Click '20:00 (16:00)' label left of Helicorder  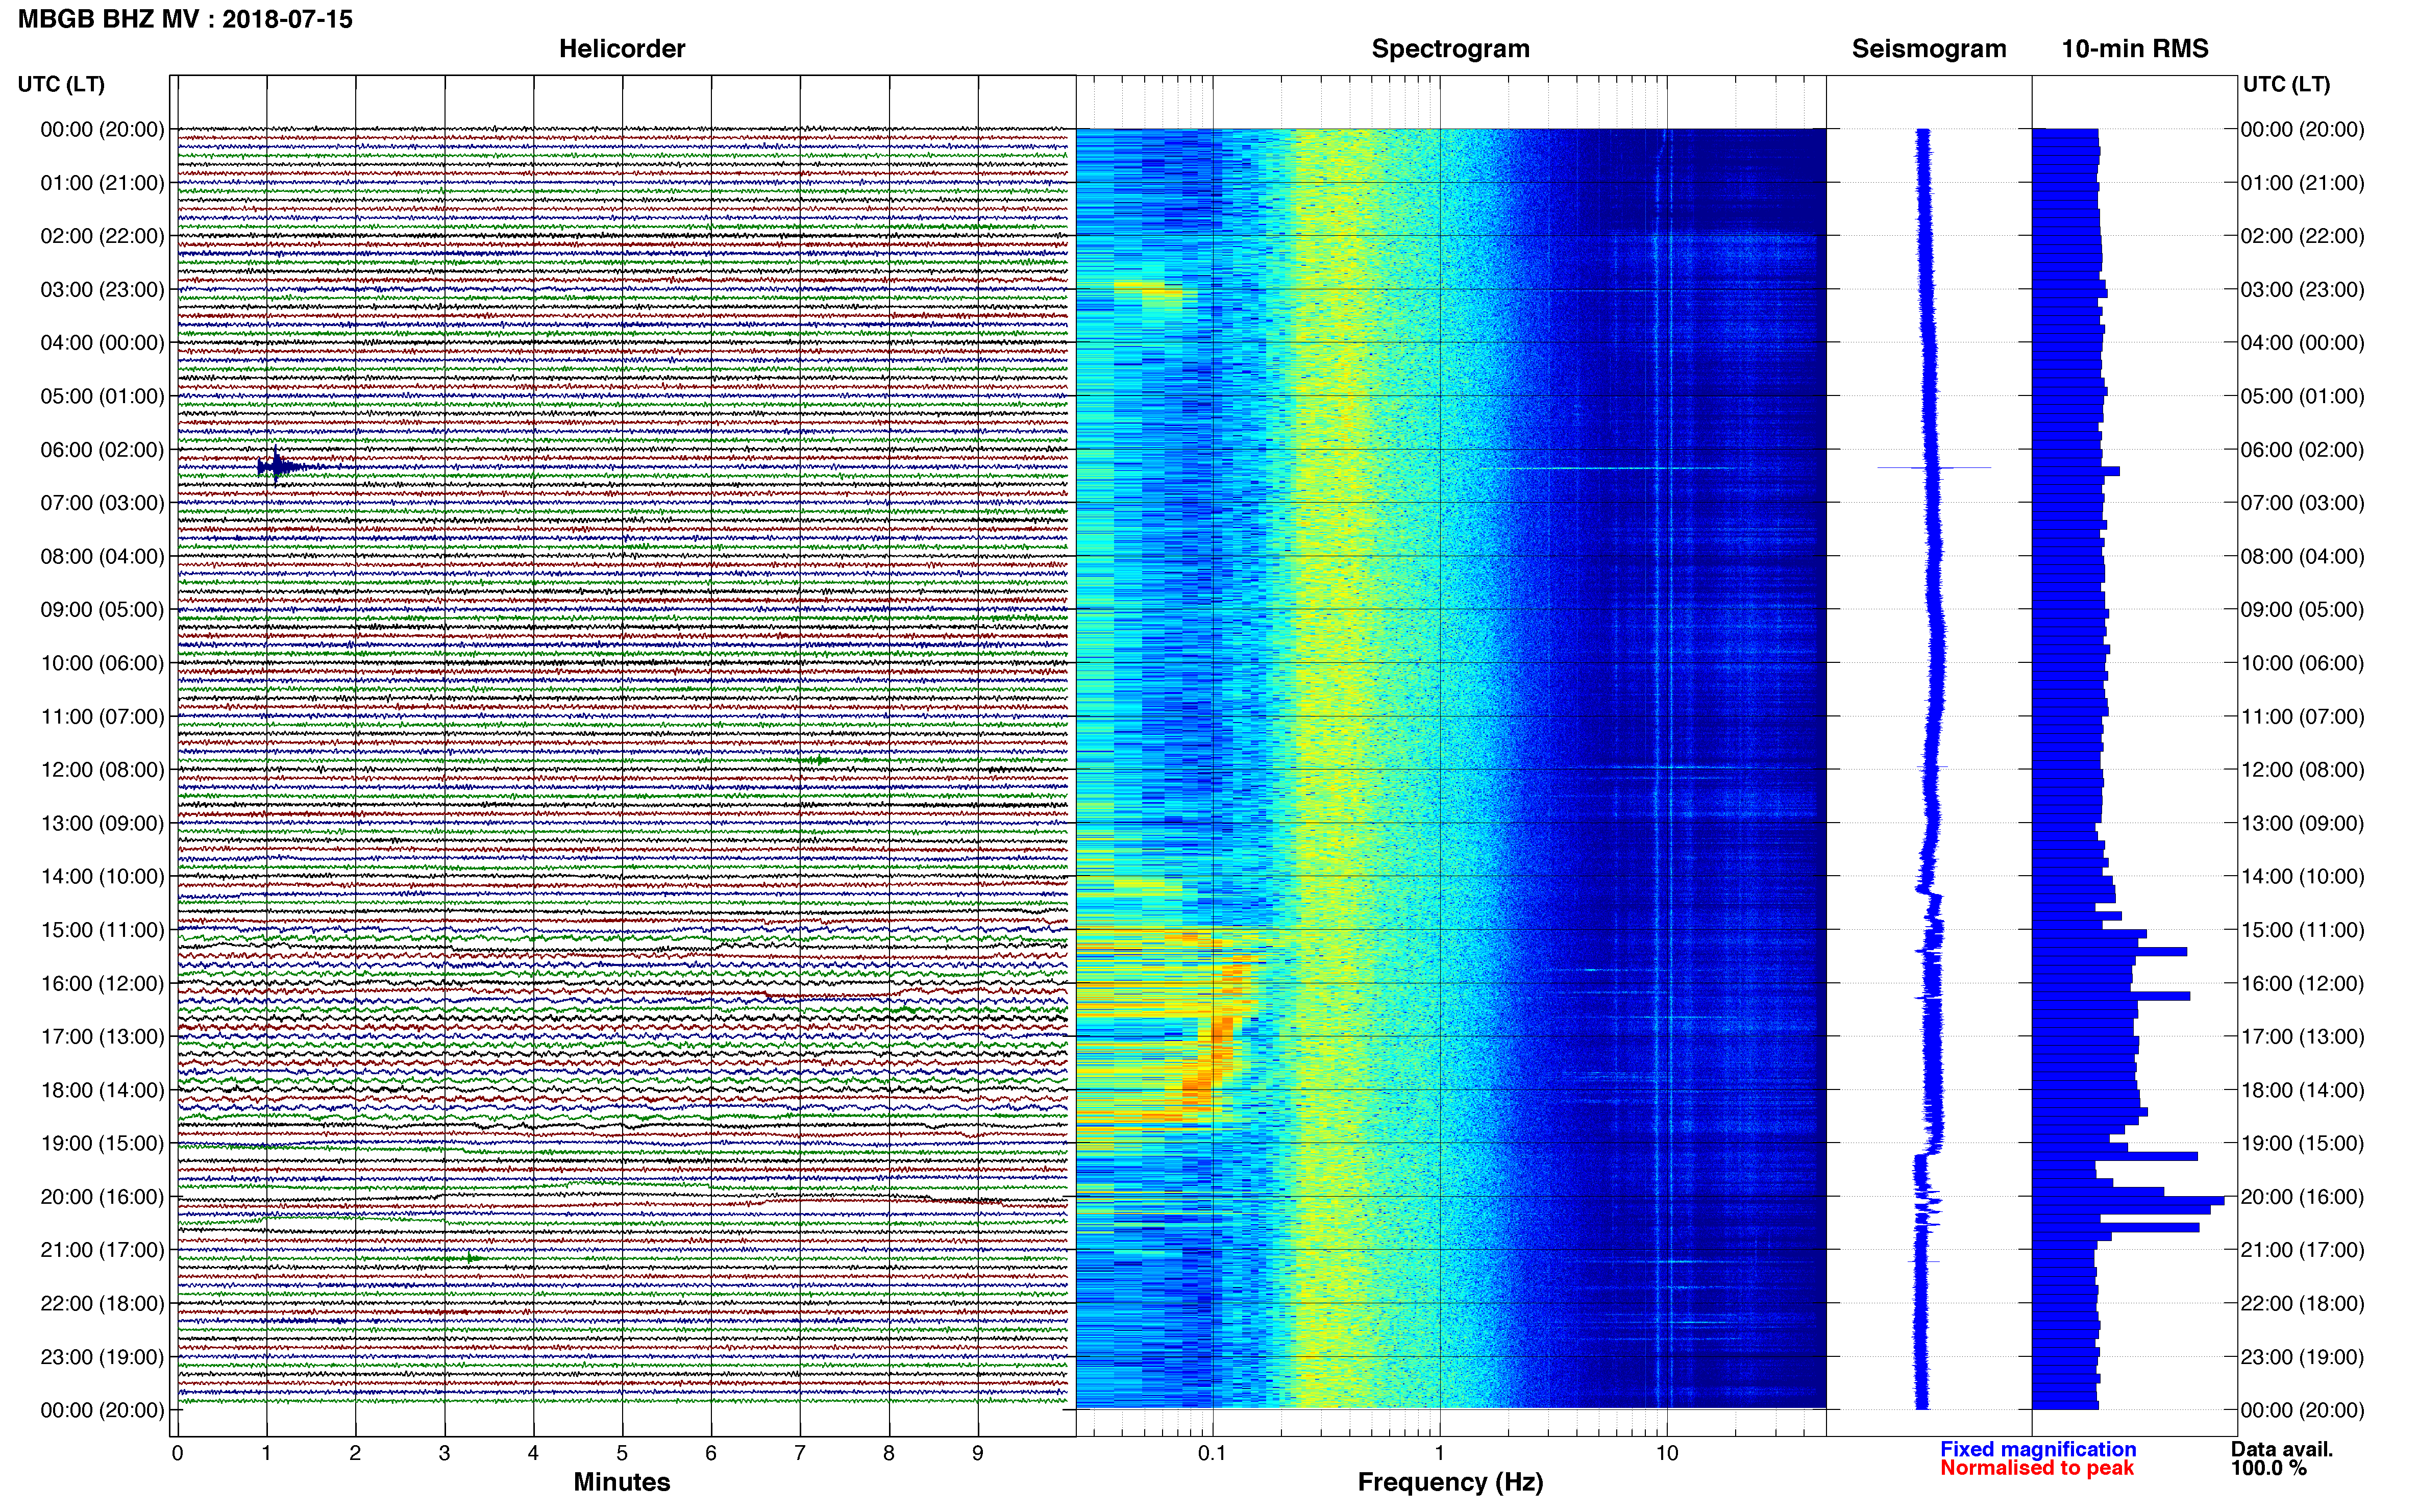pyautogui.click(x=102, y=1197)
